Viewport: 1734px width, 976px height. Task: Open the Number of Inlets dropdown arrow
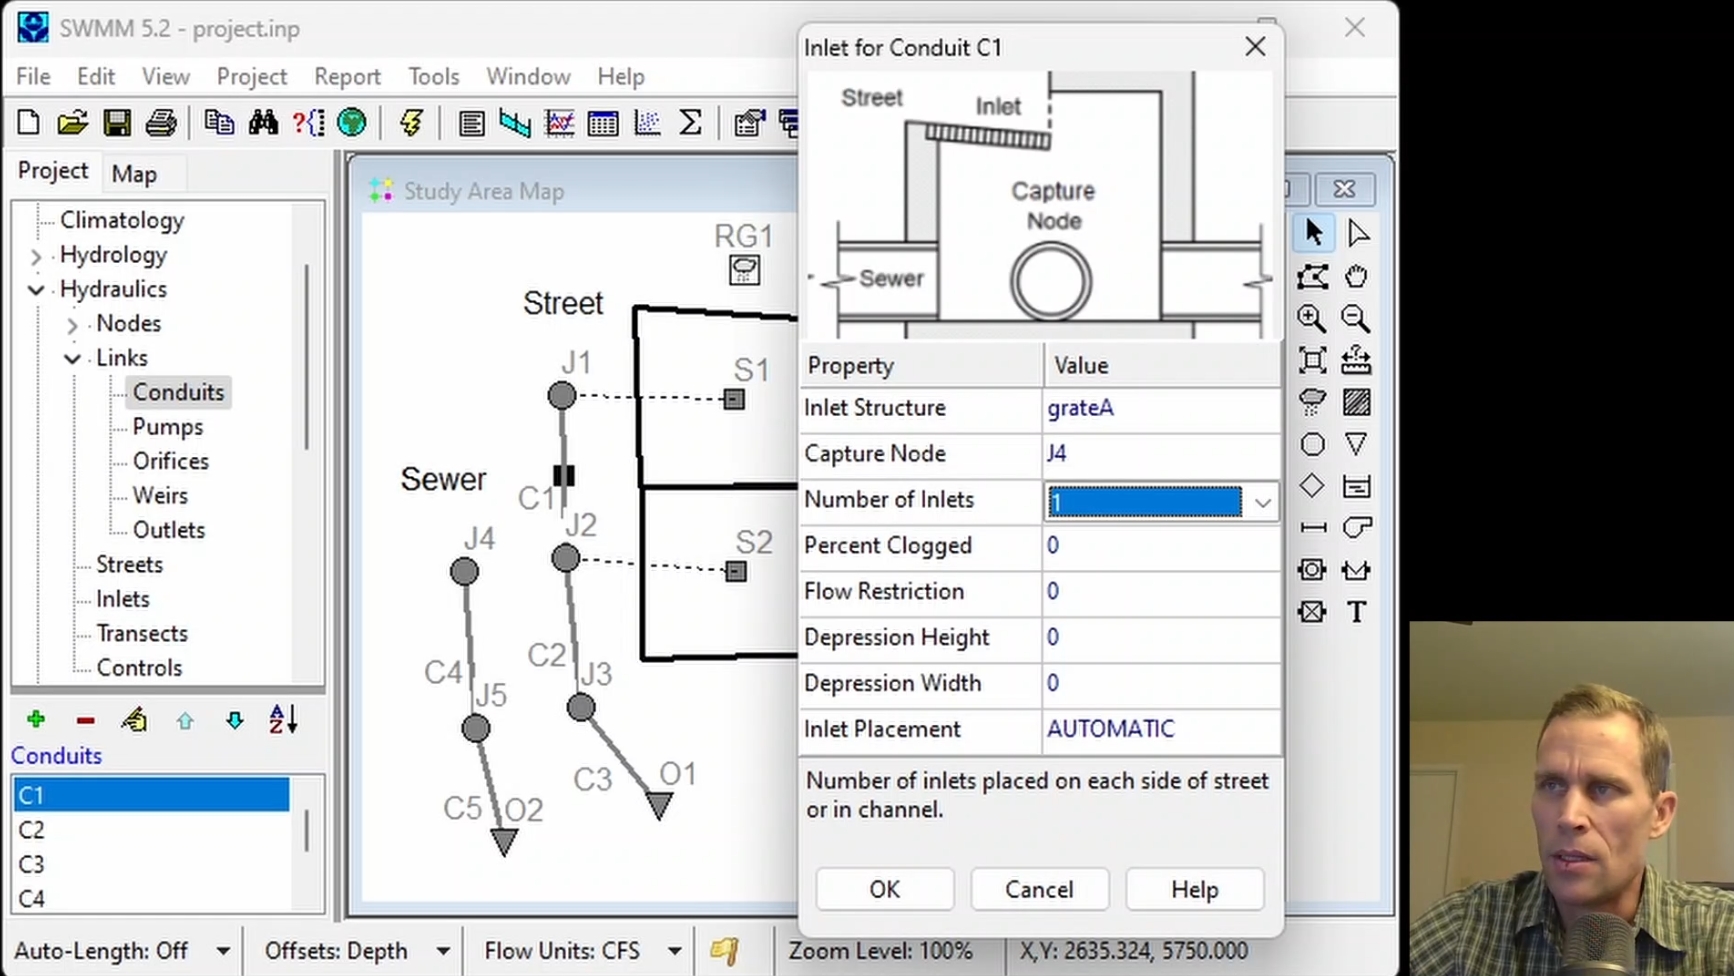[1262, 502]
